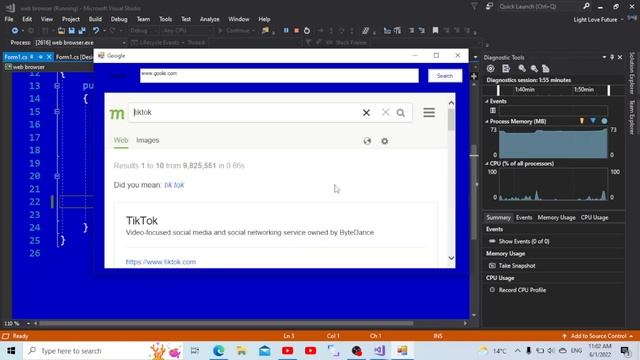The image size is (640, 360).
Task: Toggle bookmark icon in toolbar
Action: click(436, 31)
